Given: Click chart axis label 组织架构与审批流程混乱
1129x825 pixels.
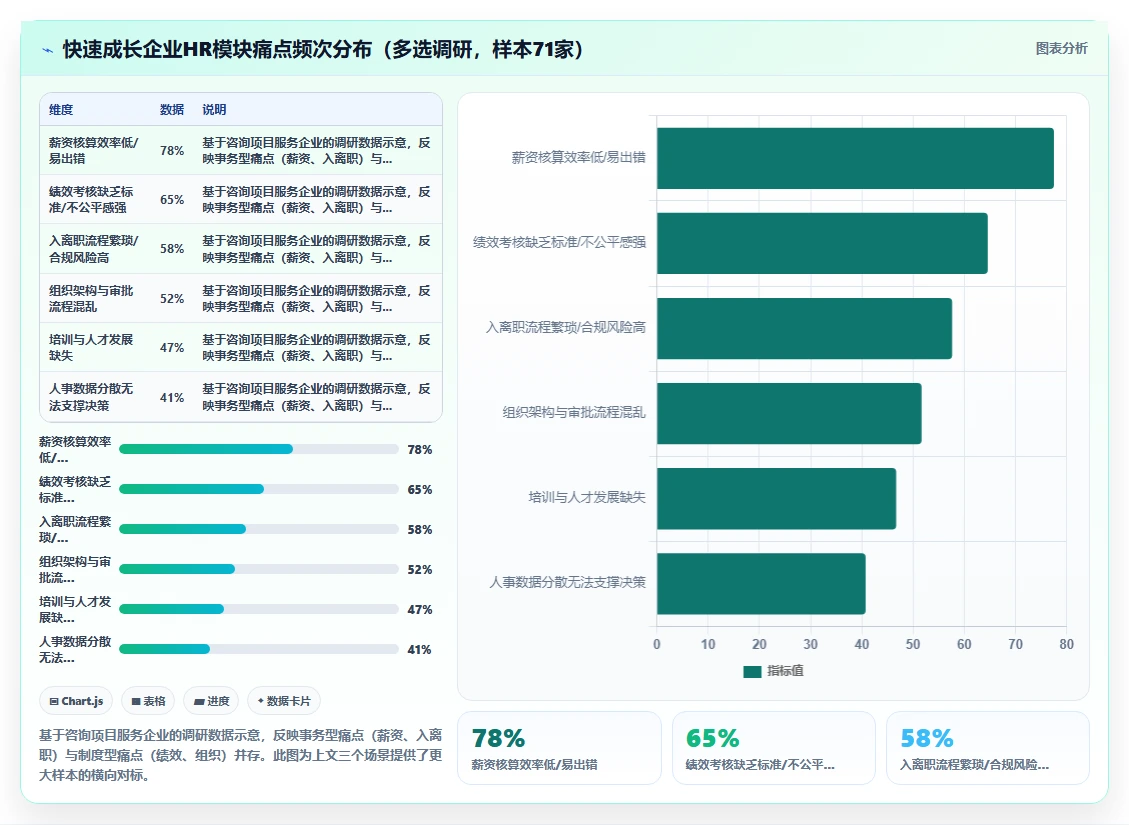Looking at the screenshot, I should click(574, 412).
